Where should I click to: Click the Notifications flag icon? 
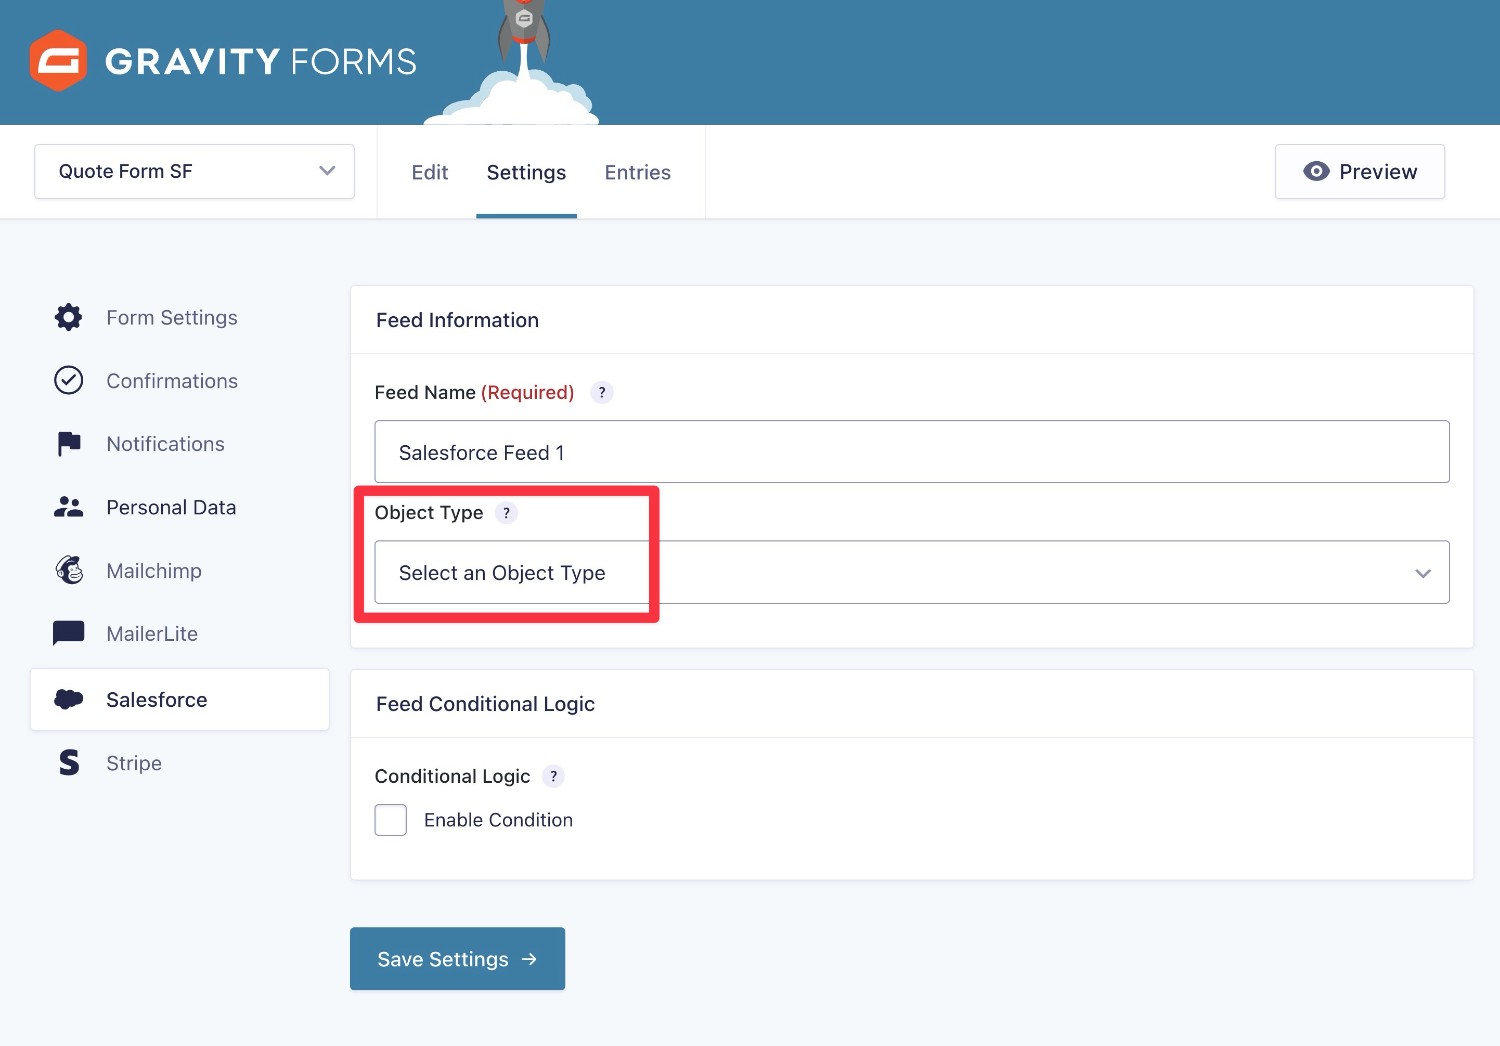tap(68, 443)
